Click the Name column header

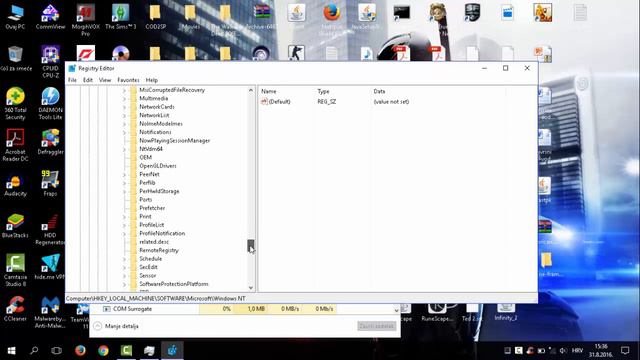[269, 91]
